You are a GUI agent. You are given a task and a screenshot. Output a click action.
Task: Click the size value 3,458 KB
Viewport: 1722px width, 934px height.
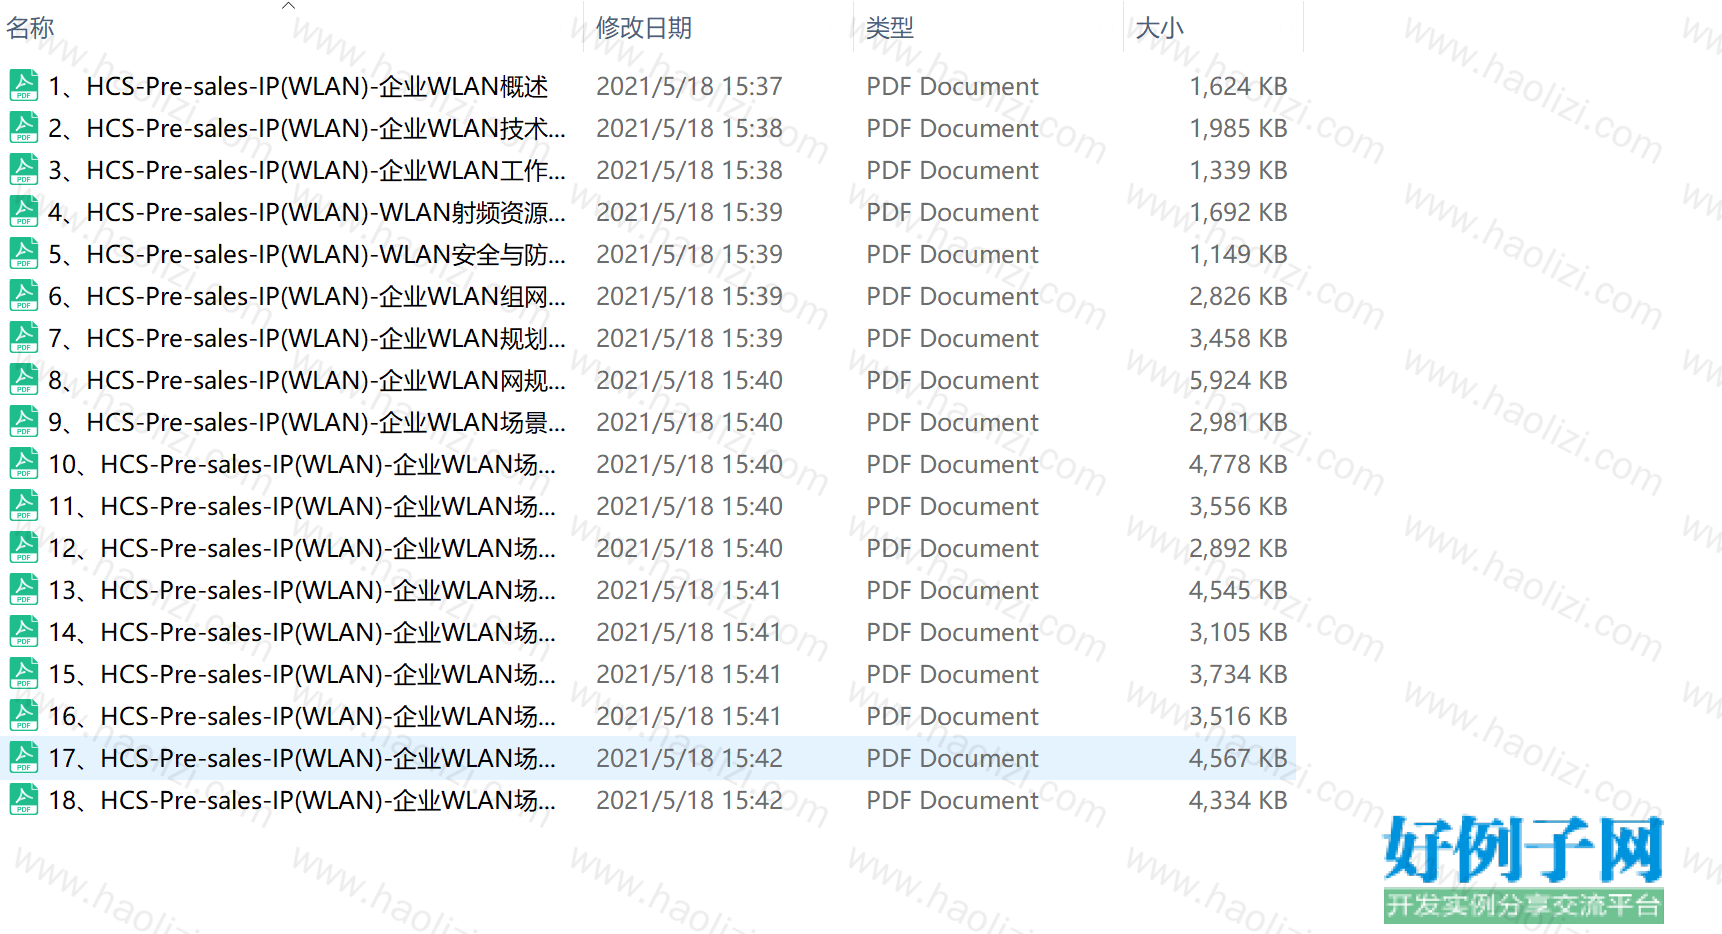(x=1238, y=339)
